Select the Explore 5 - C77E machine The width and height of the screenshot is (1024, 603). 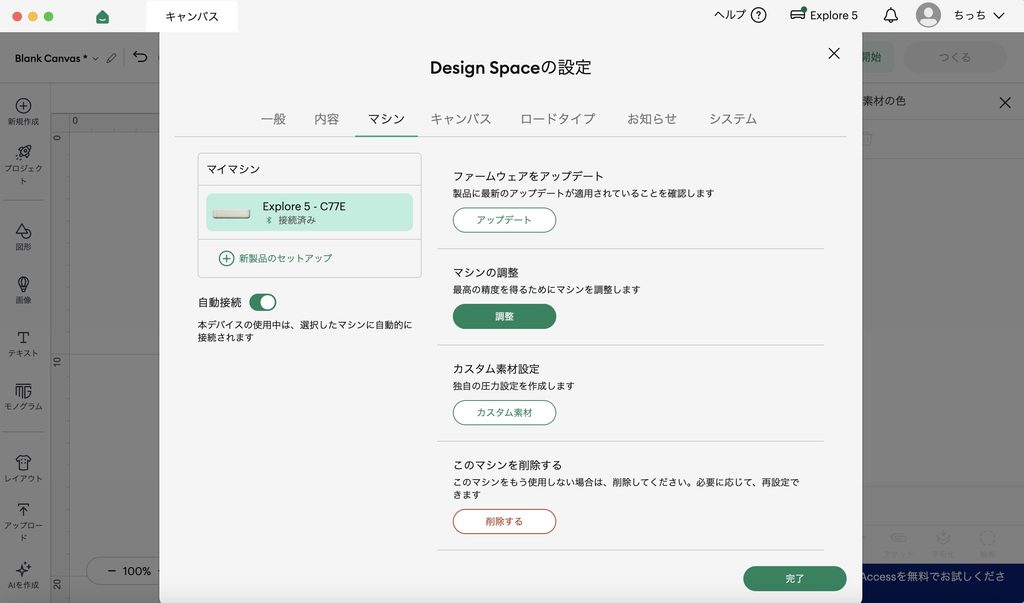click(x=310, y=212)
